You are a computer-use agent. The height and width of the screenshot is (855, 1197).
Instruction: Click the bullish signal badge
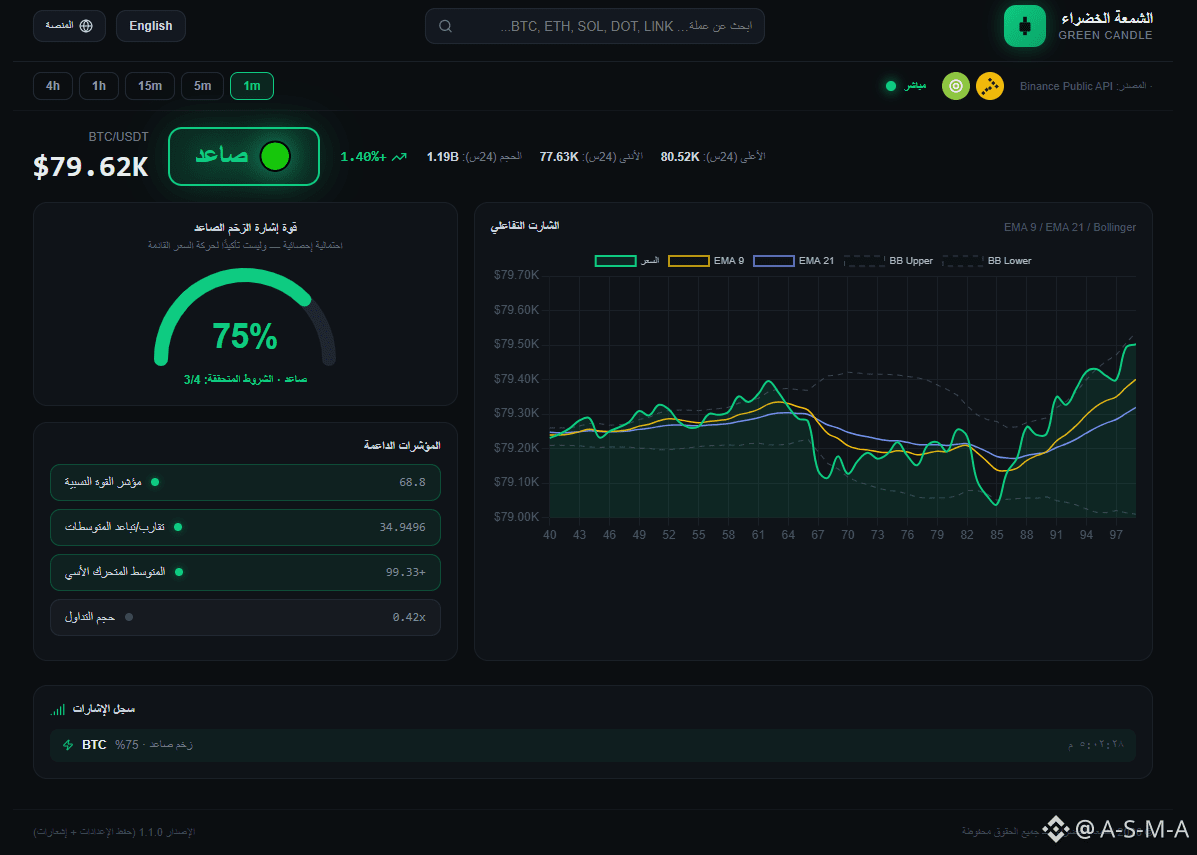(x=244, y=156)
